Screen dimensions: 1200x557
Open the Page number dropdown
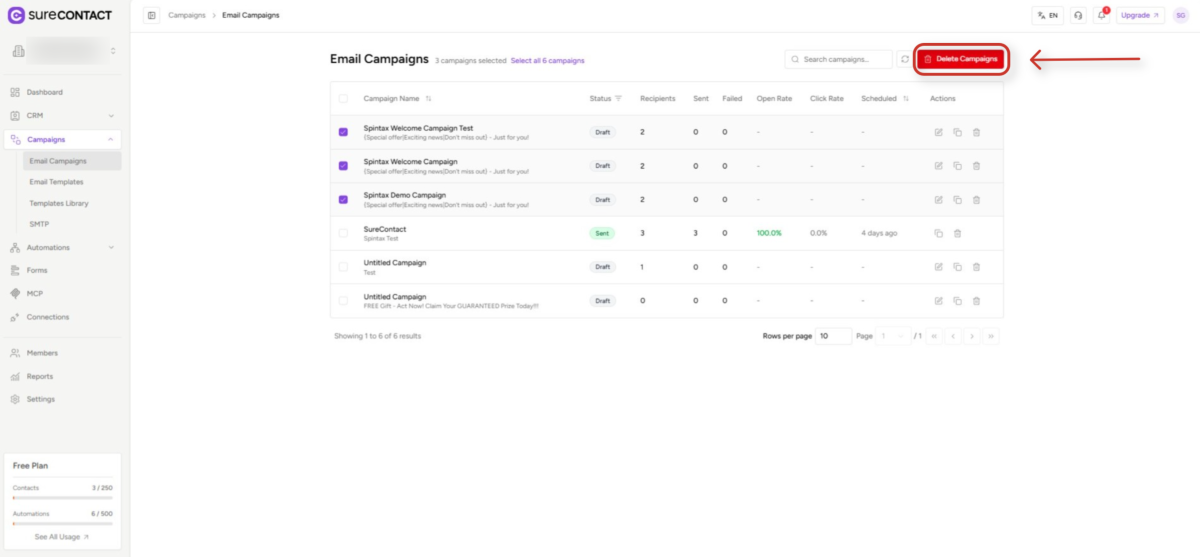(892, 336)
